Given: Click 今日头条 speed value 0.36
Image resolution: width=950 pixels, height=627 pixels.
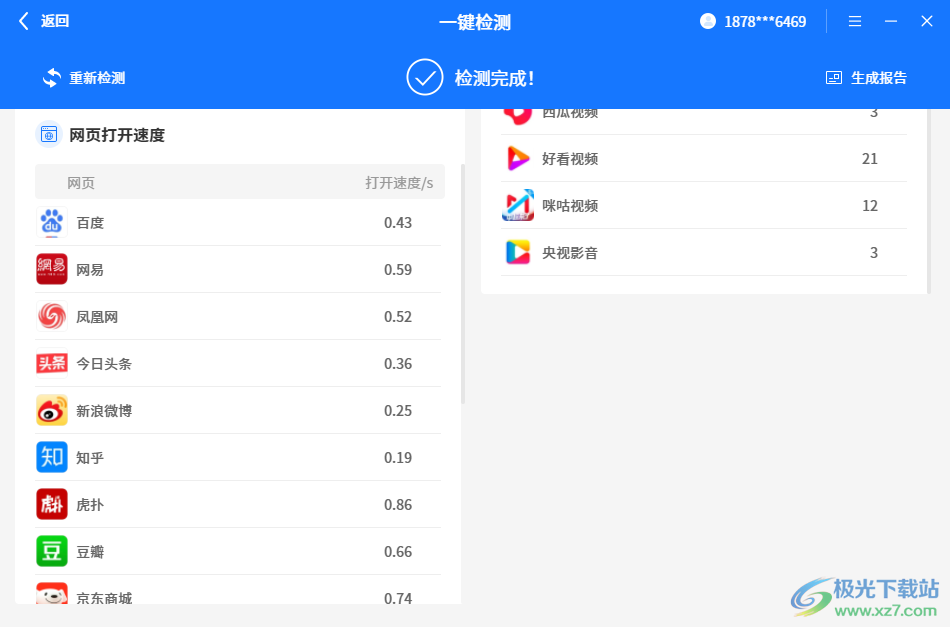Looking at the screenshot, I should [398, 363].
